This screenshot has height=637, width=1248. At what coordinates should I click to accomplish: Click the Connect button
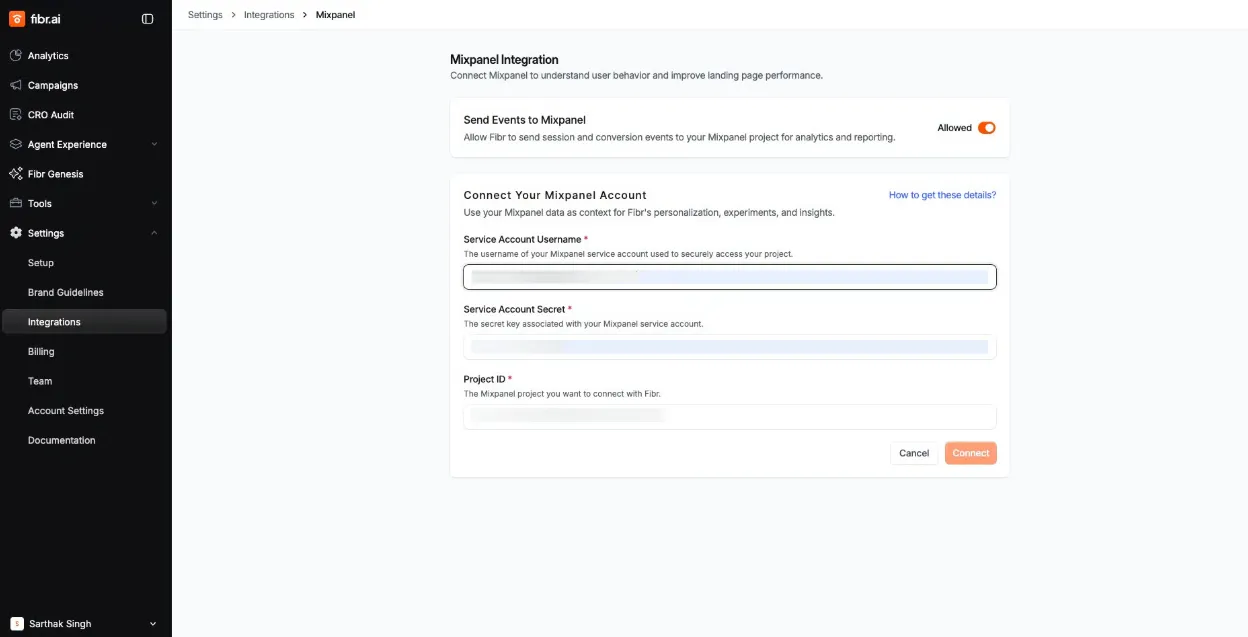click(971, 453)
